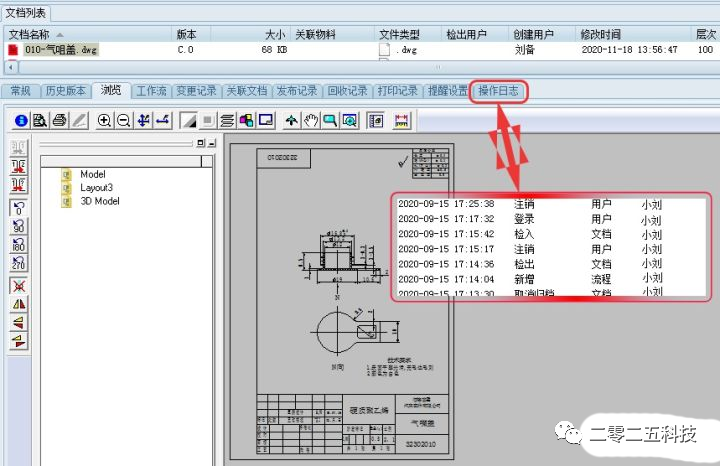720x466 pixels.
Task: Toggle the layout panel list icon
Action: 376,121
